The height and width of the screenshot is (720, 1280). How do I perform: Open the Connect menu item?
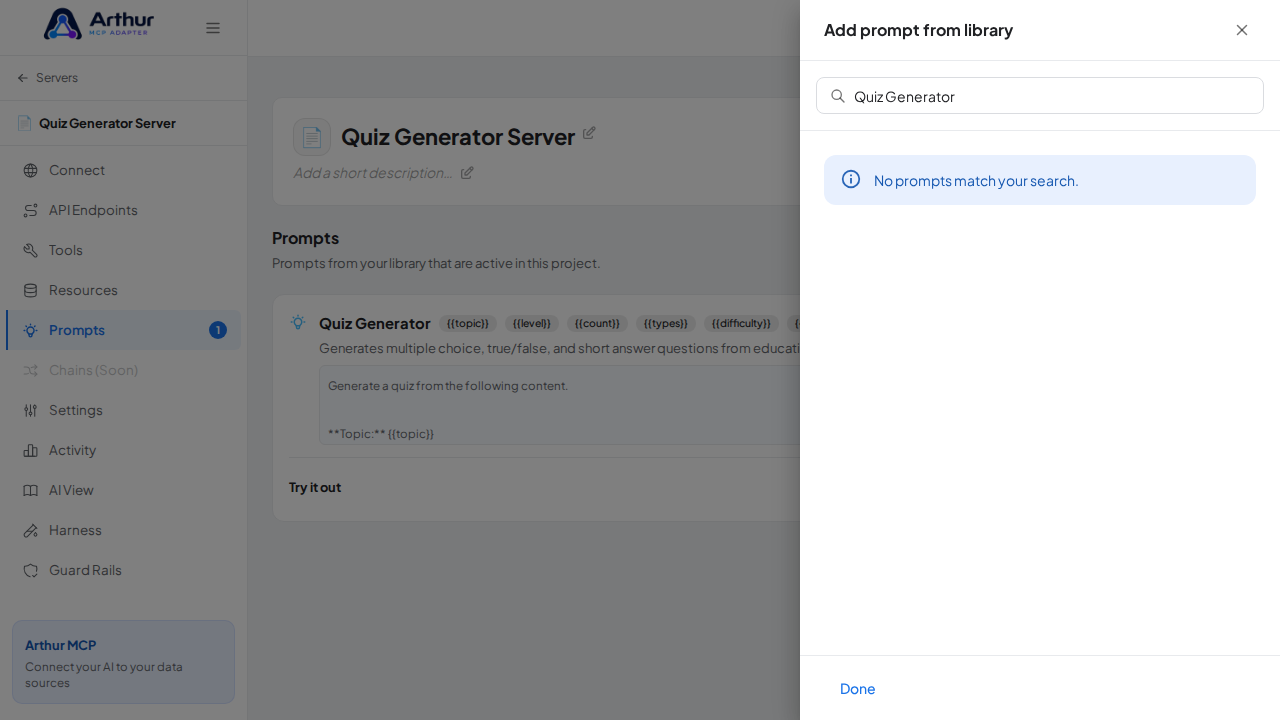point(123,170)
